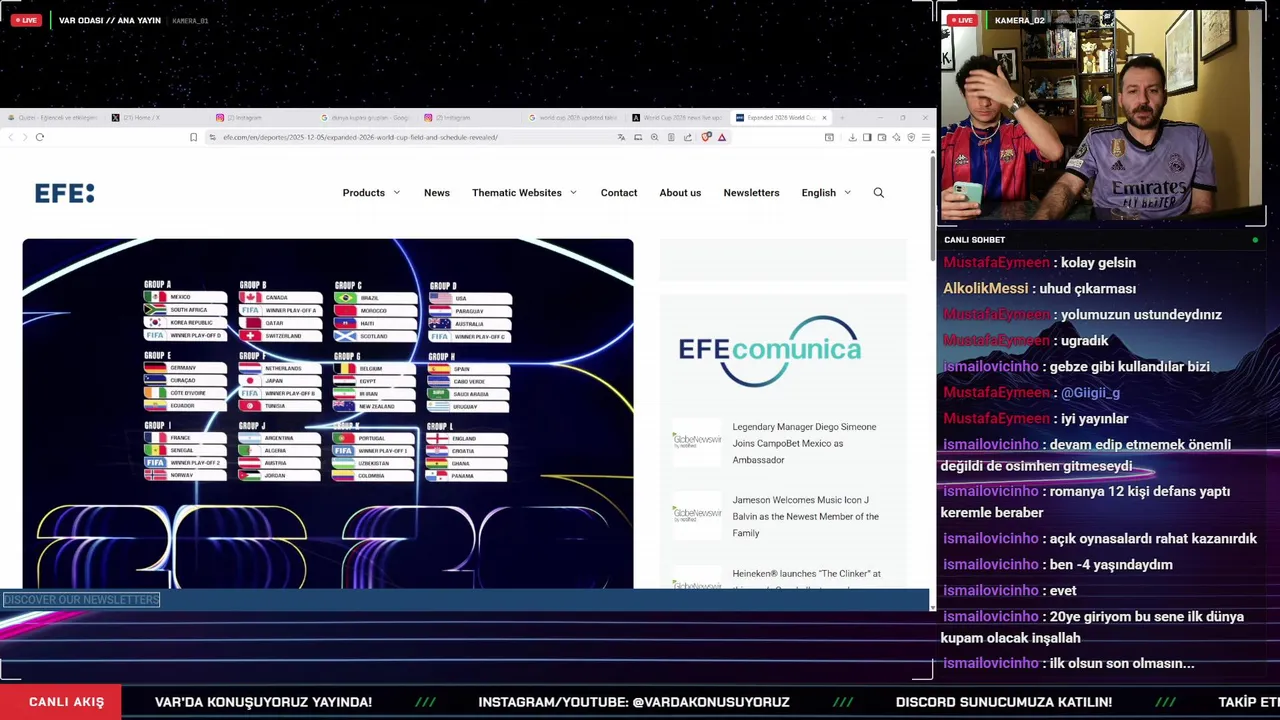The height and width of the screenshot is (720, 1280).
Task: Open the downloads icon in the browser toolbar
Action: tap(853, 137)
